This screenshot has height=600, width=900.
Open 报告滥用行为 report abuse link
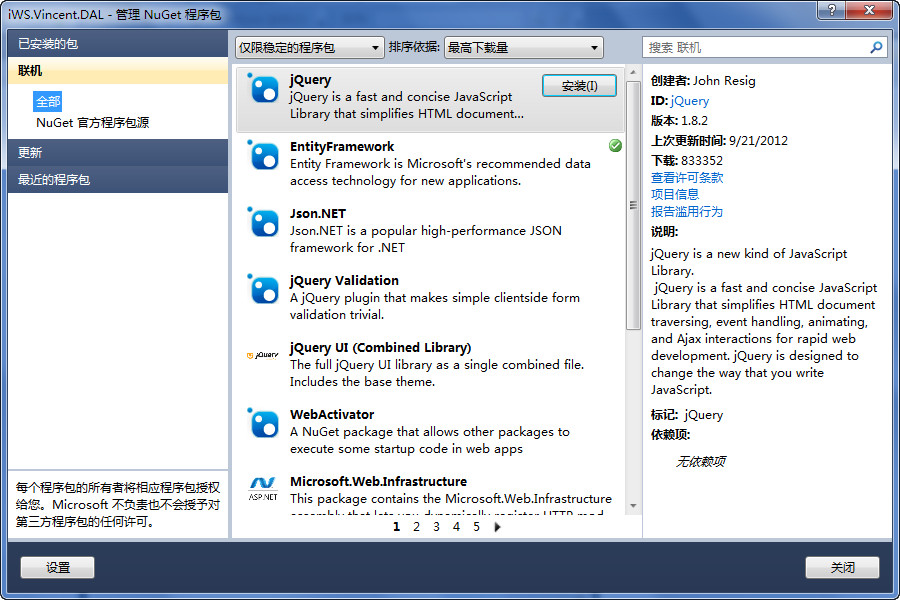point(687,211)
